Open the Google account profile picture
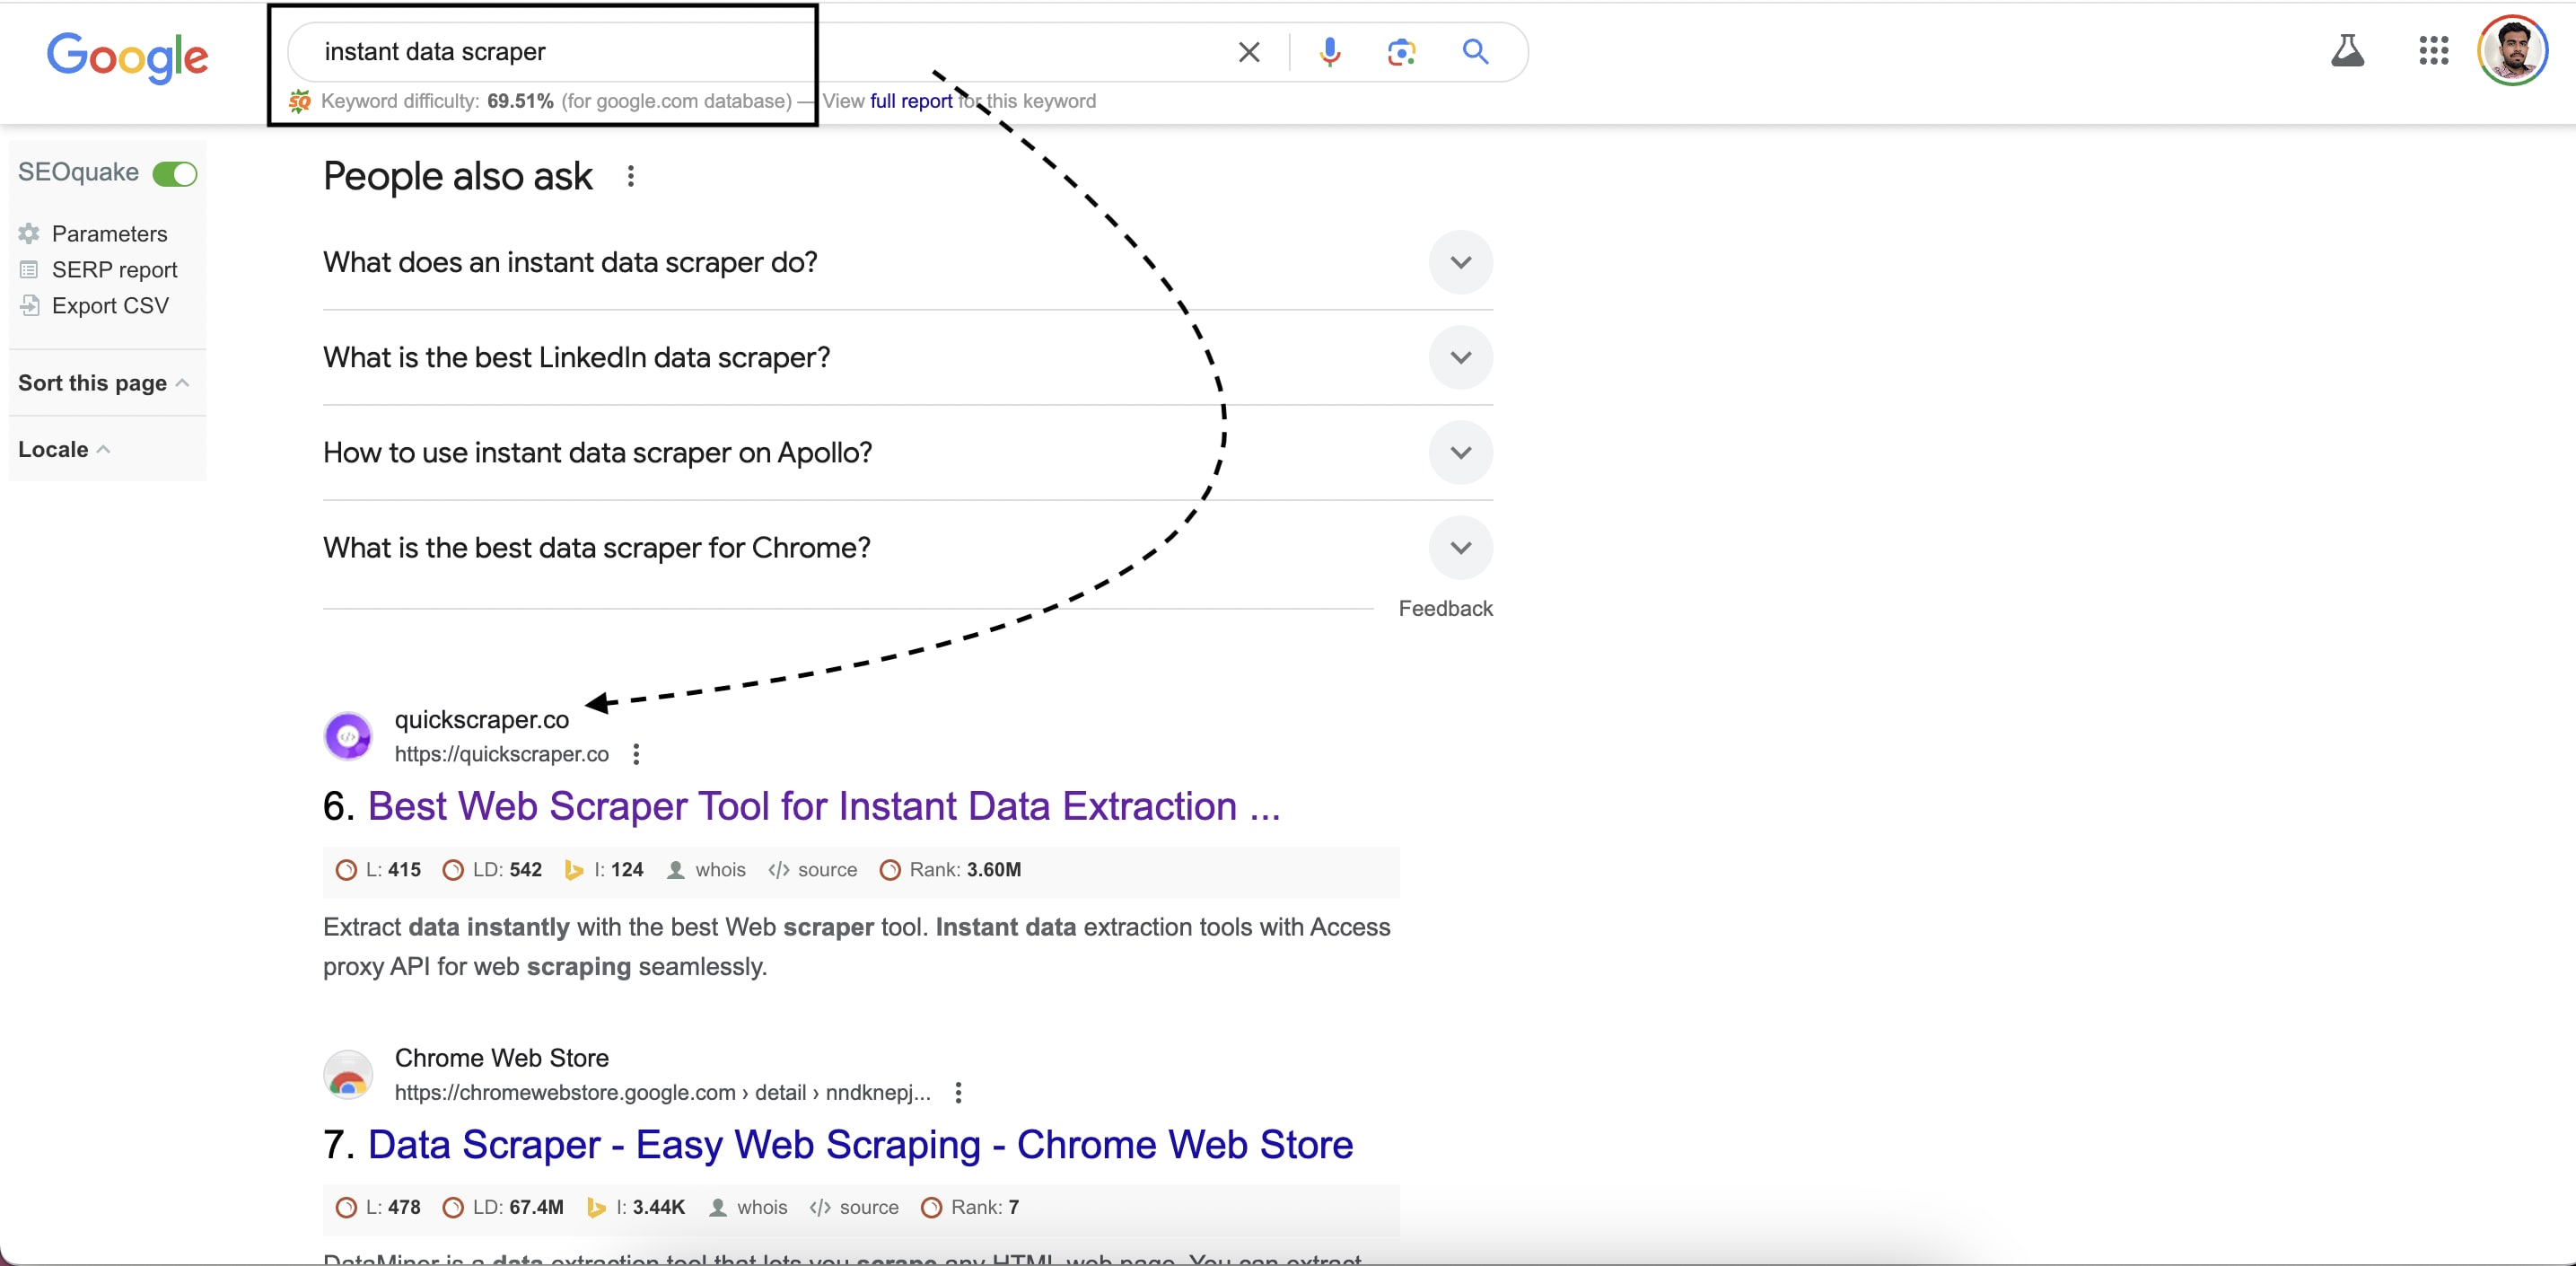This screenshot has height=1266, width=2576. (x=2513, y=50)
